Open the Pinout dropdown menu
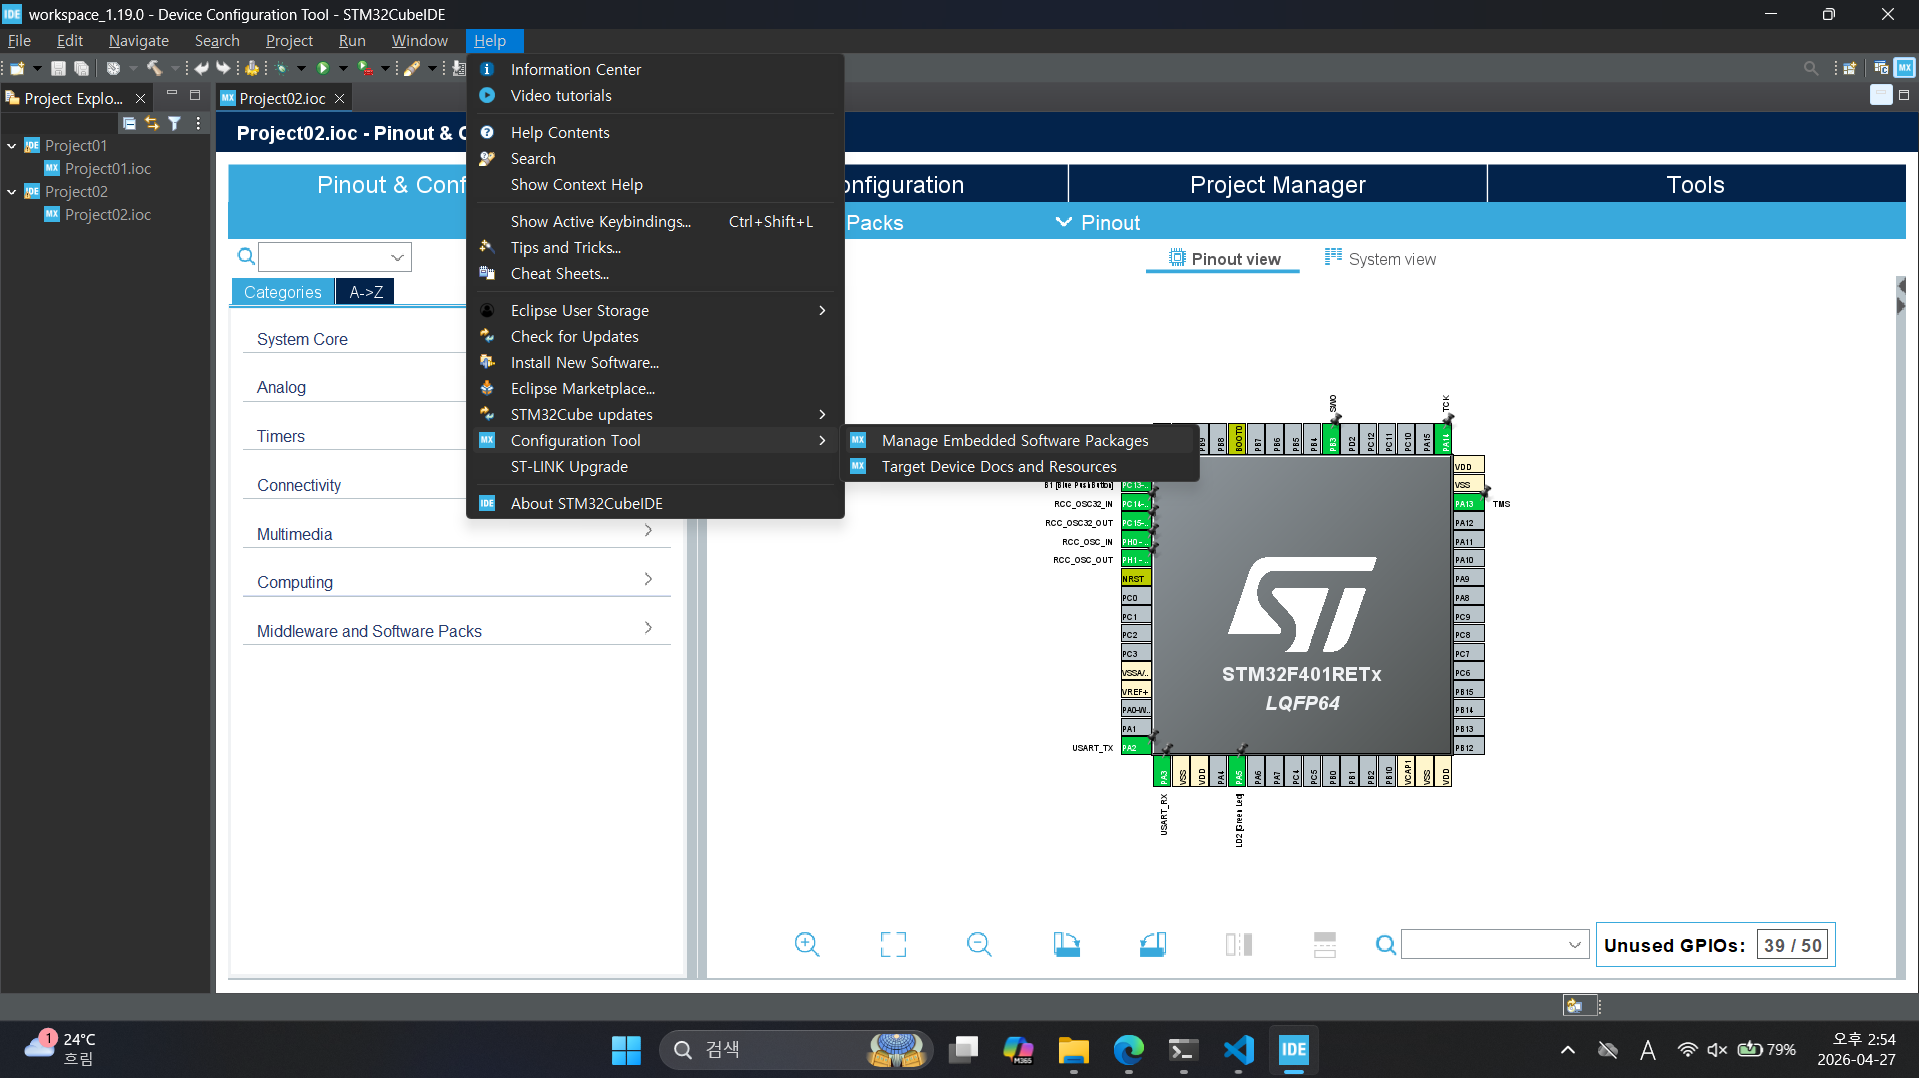This screenshot has height=1078, width=1919. coord(1098,222)
